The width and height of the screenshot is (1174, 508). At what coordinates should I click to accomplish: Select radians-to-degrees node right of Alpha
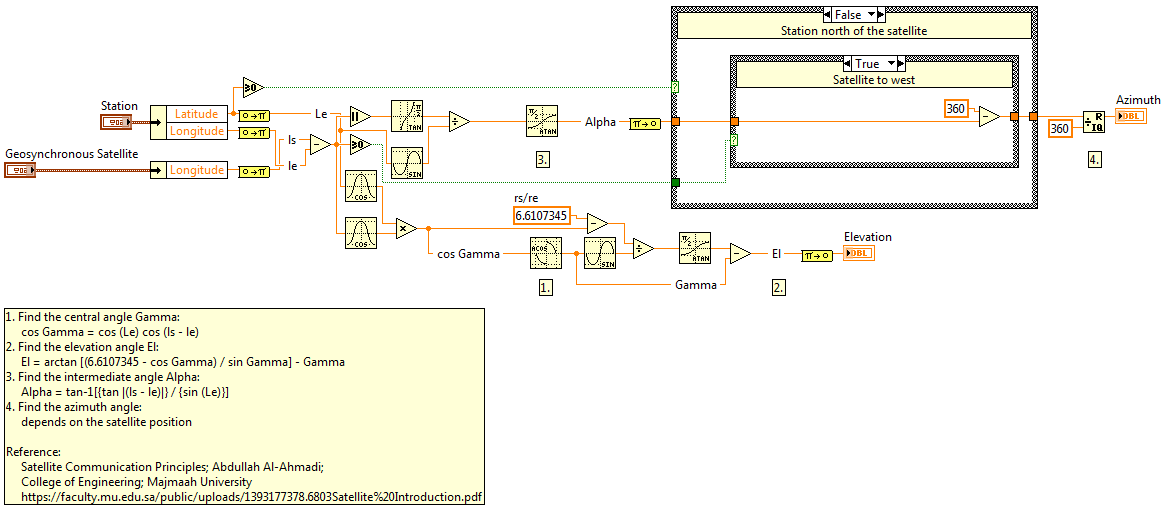645,124
